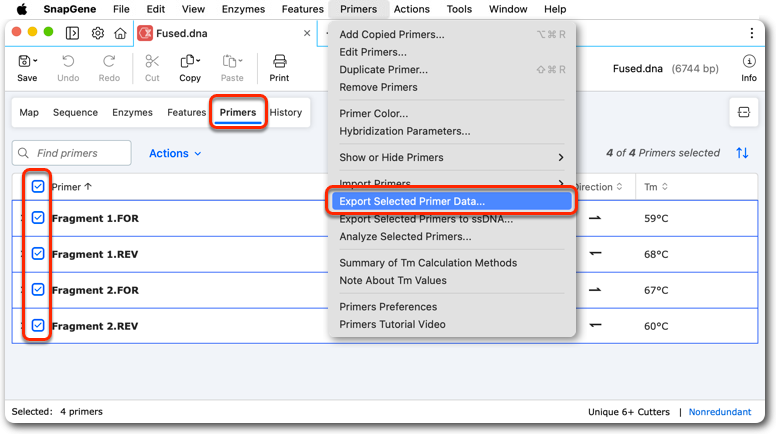Open settings gear icon in title bar

(97, 33)
